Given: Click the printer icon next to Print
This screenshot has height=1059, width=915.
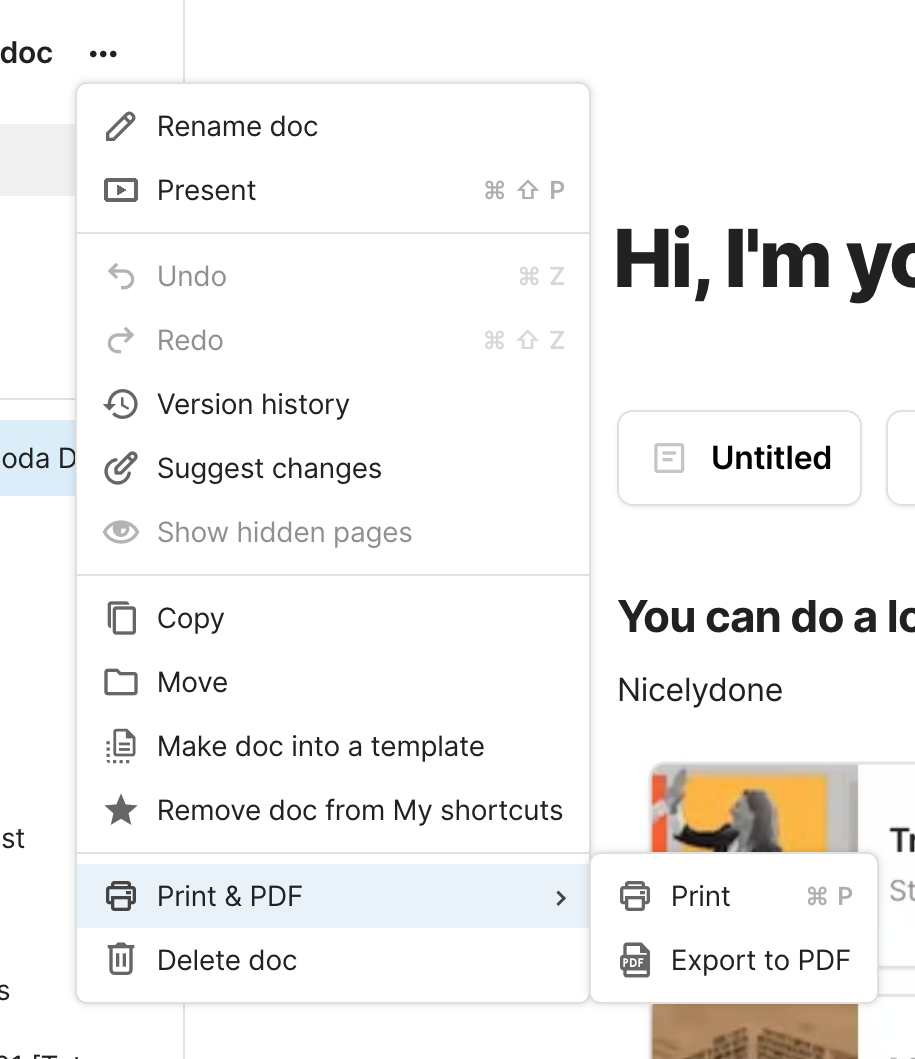Looking at the screenshot, I should (x=635, y=896).
